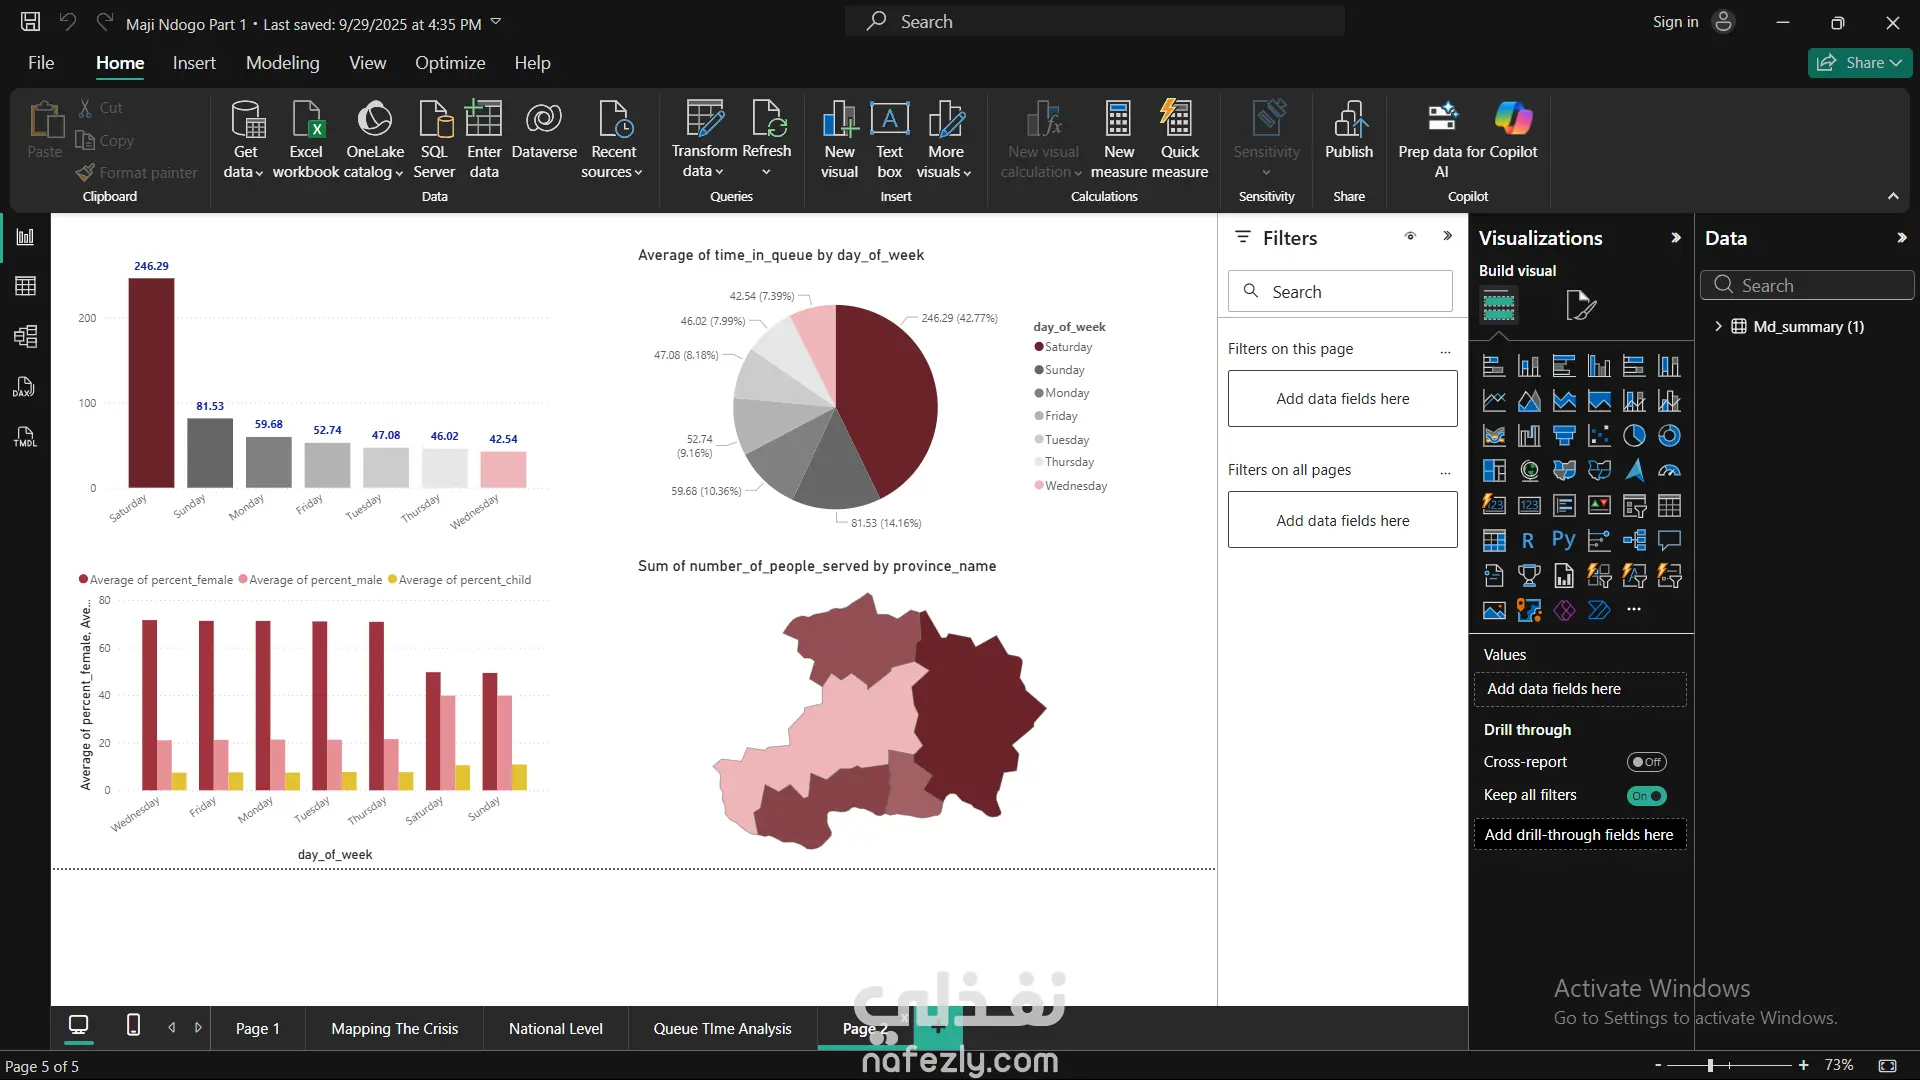Toggle Filters pane visibility eye icon
The height and width of the screenshot is (1080, 1920).
1410,237
